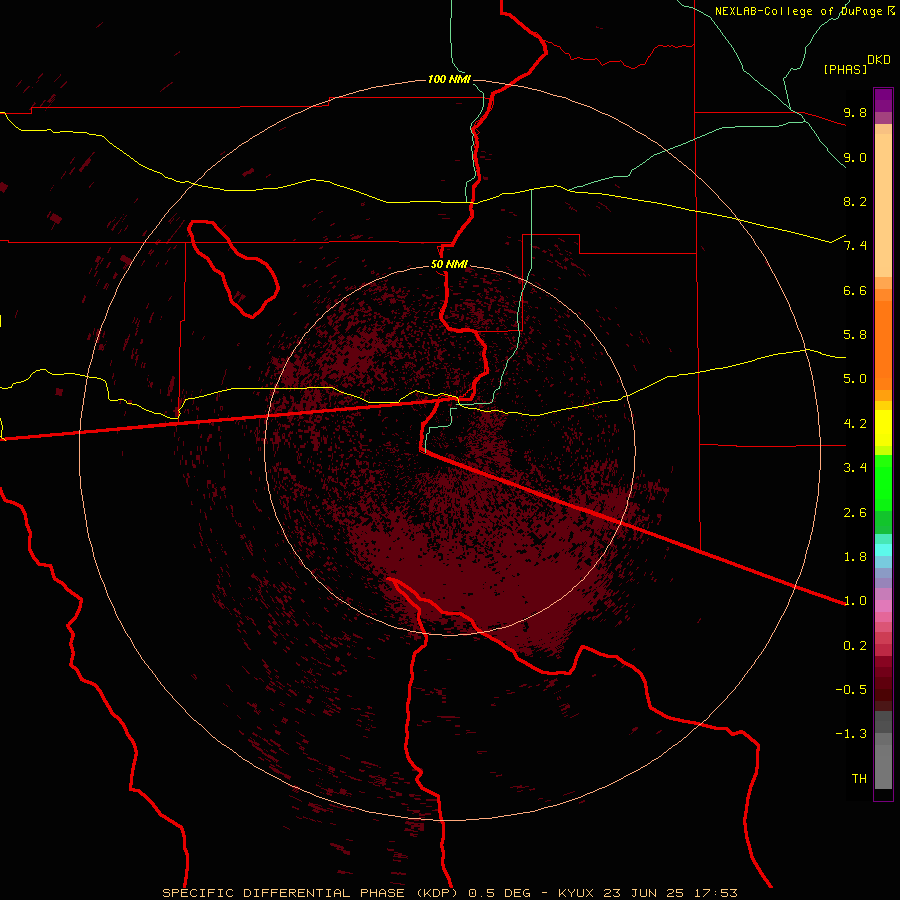Click the 1.0 scale label
The image size is (900, 900).
855,601
